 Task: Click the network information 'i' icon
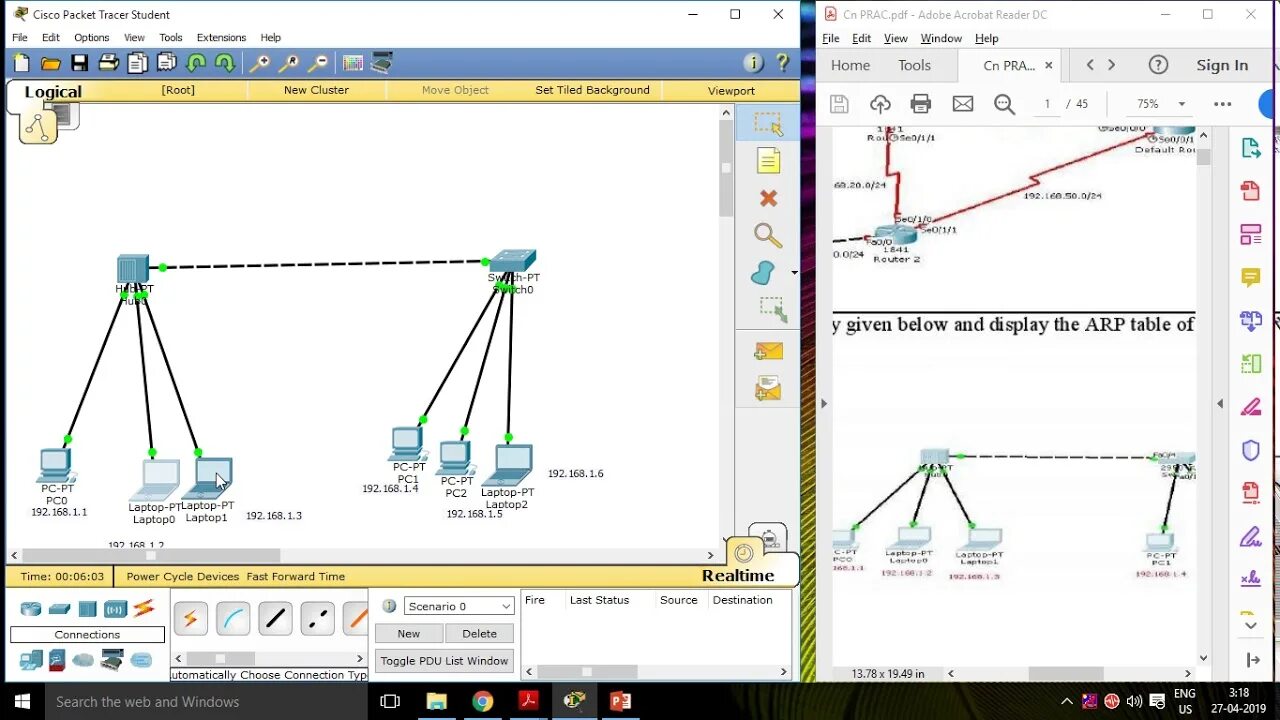pos(753,63)
